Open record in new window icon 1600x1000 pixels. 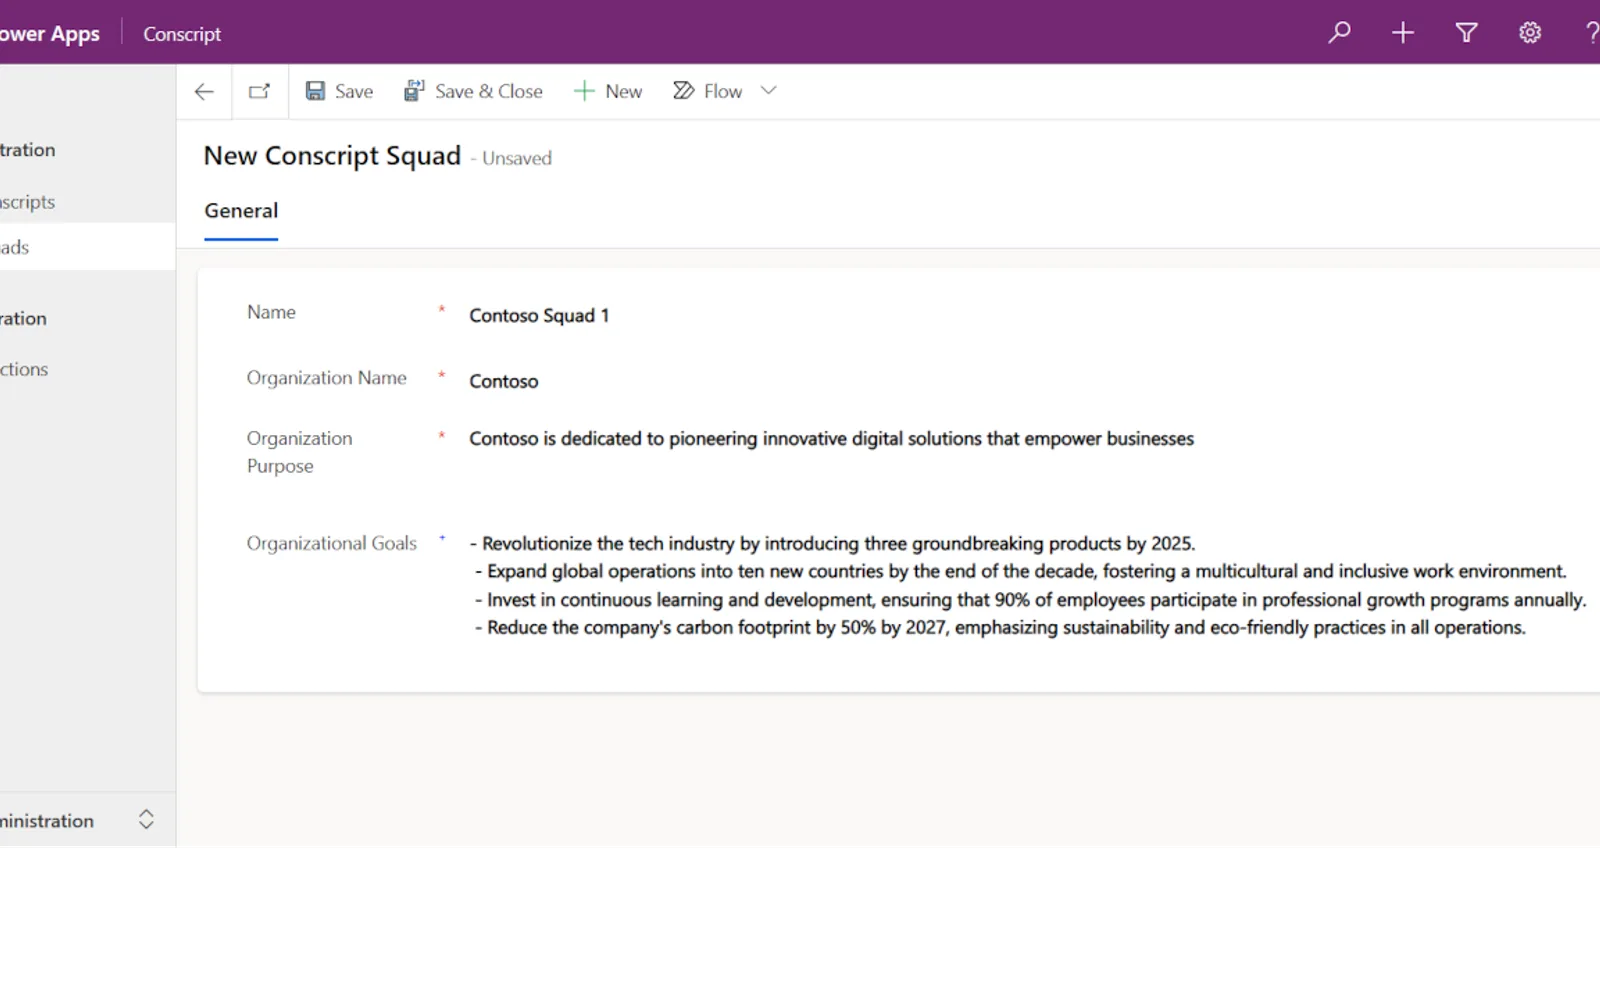260,92
